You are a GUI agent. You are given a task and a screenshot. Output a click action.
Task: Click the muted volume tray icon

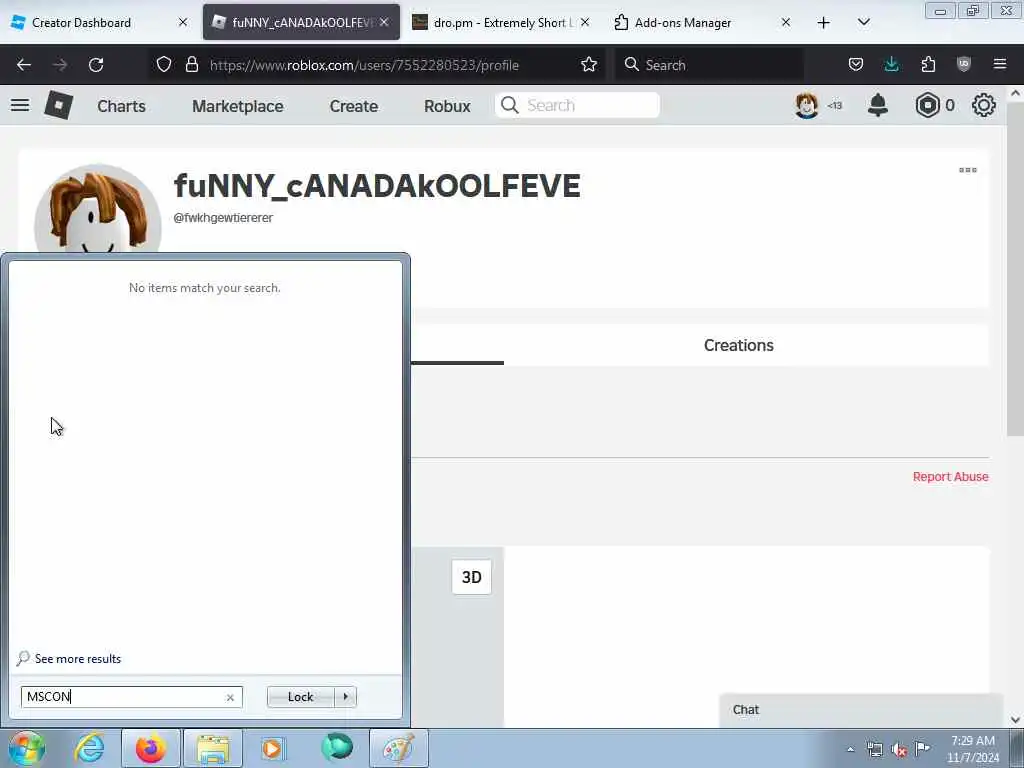tap(899, 749)
